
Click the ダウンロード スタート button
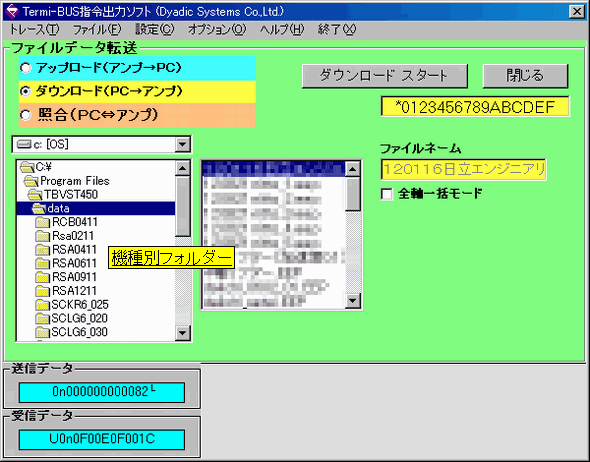tap(385, 76)
